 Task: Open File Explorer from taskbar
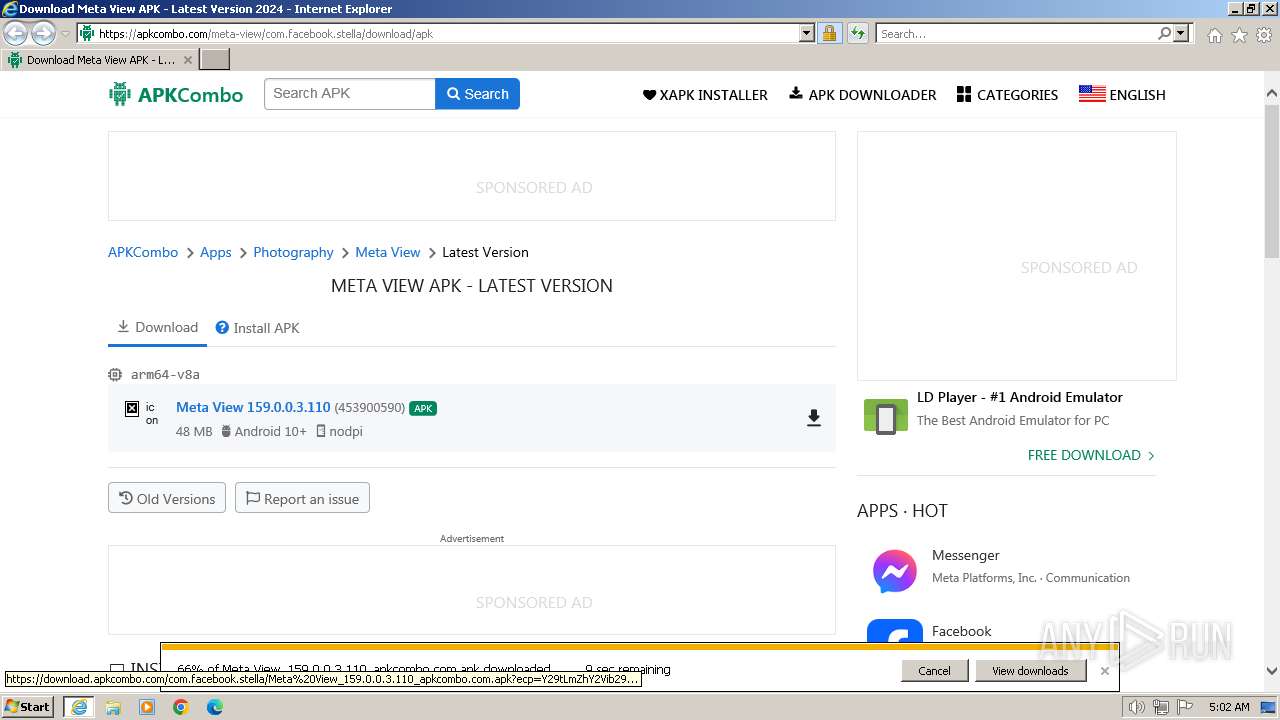point(113,707)
